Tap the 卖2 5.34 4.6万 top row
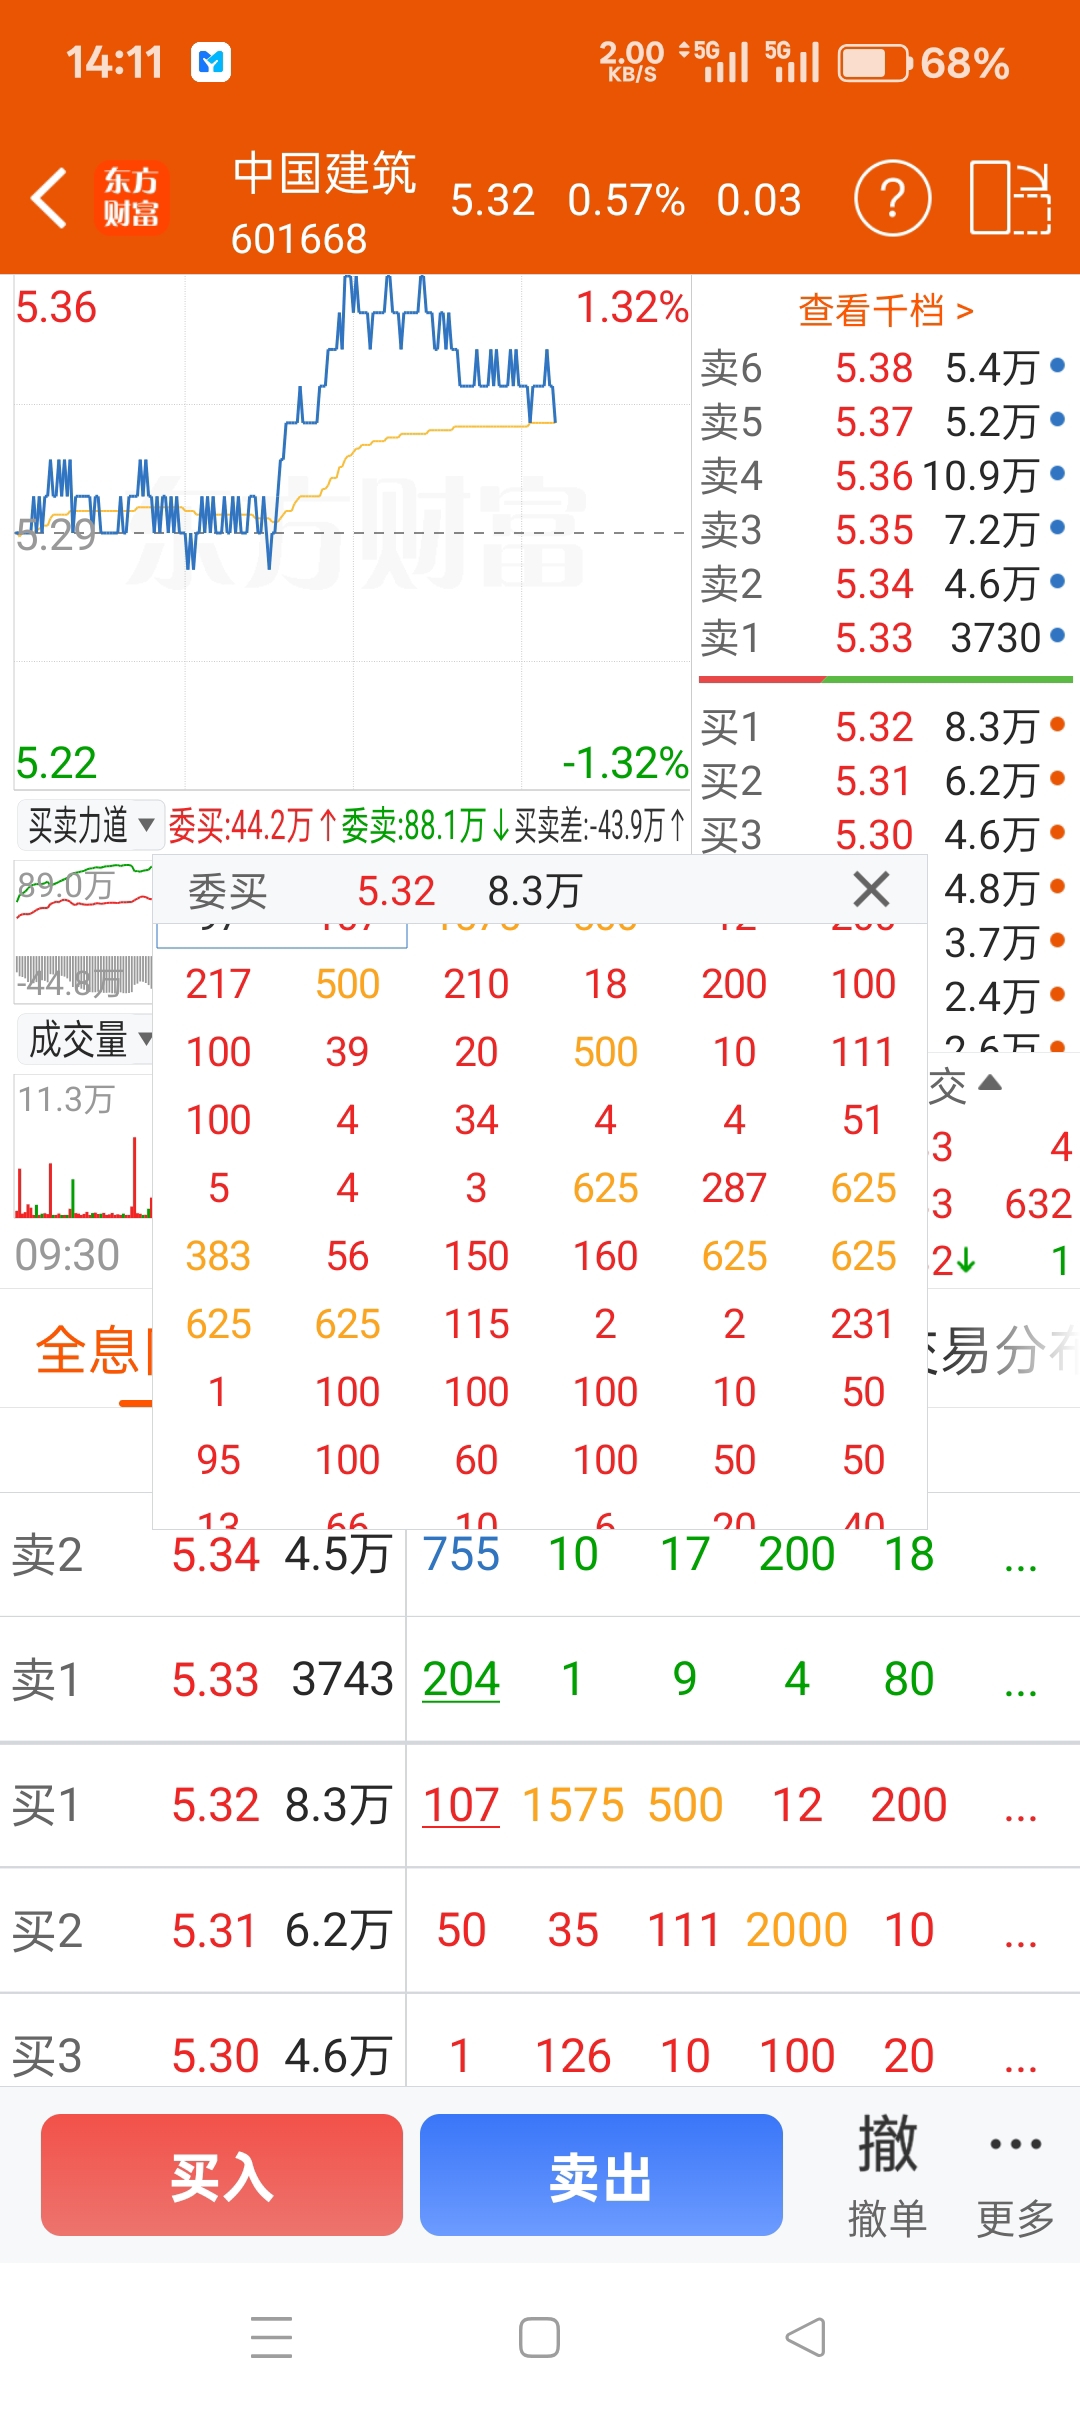 click(x=884, y=584)
